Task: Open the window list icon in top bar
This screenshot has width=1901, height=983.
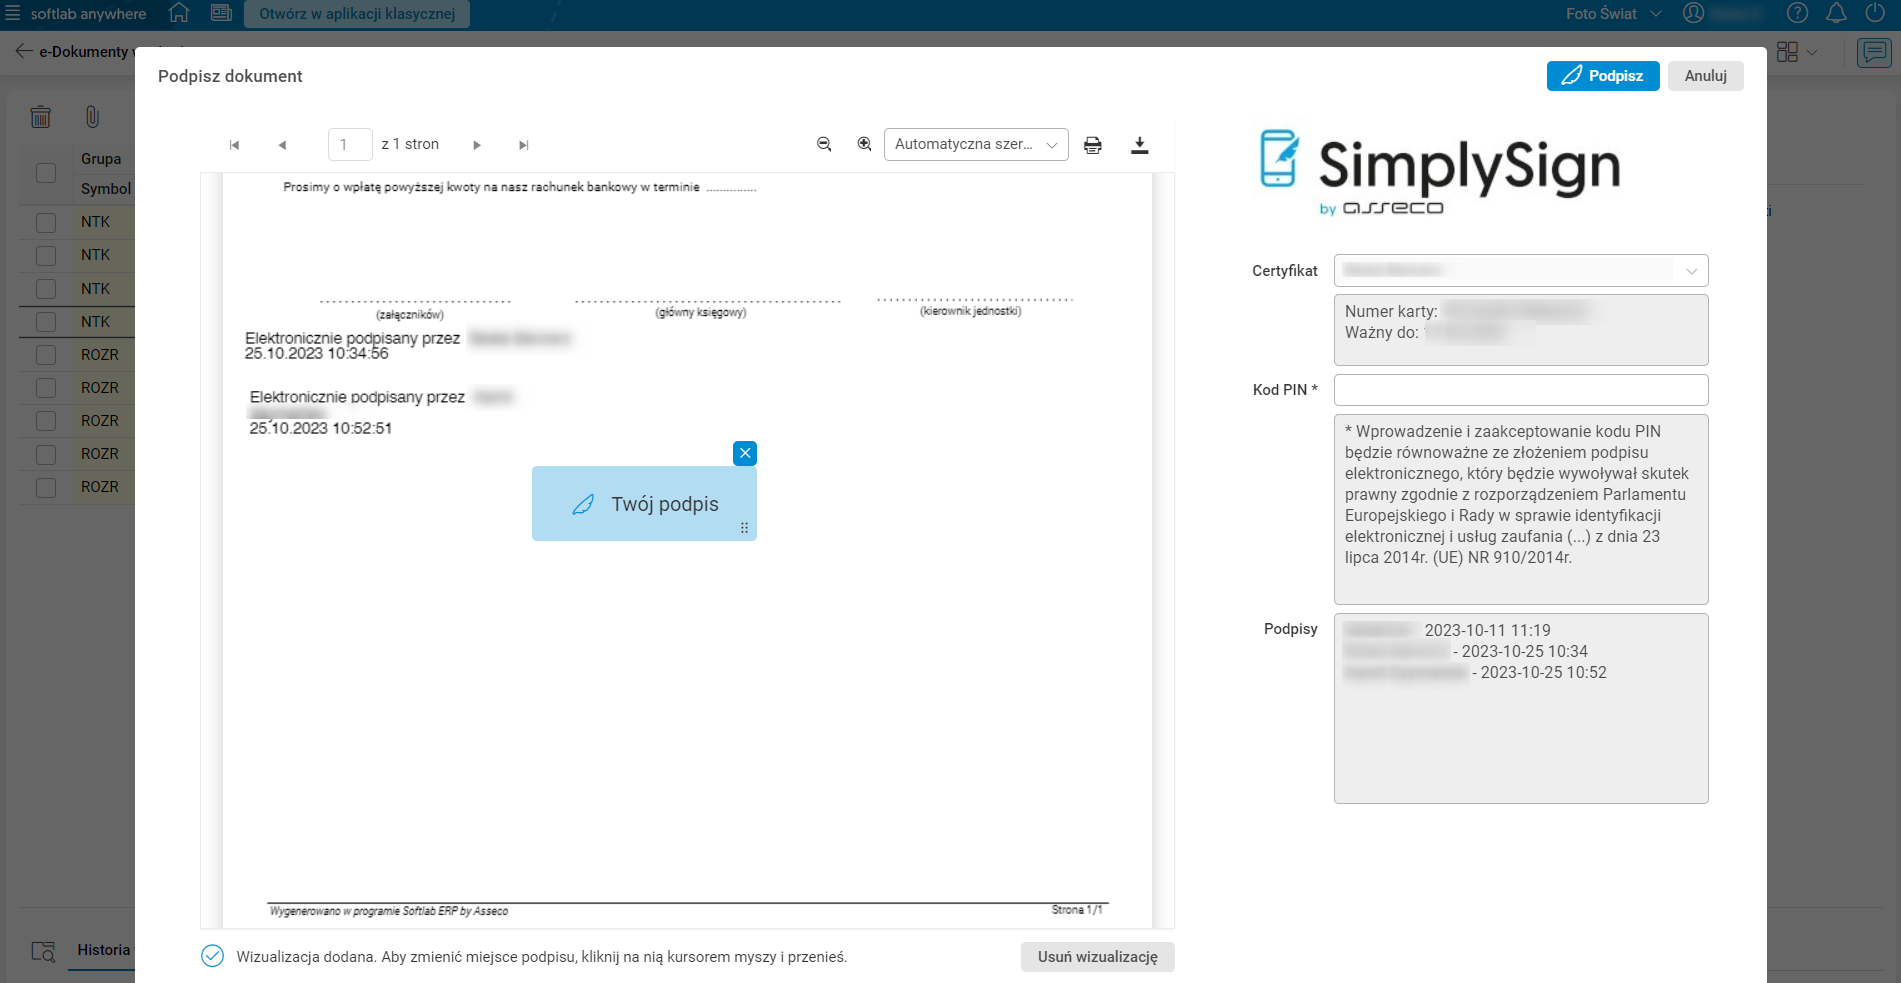Action: point(222,13)
